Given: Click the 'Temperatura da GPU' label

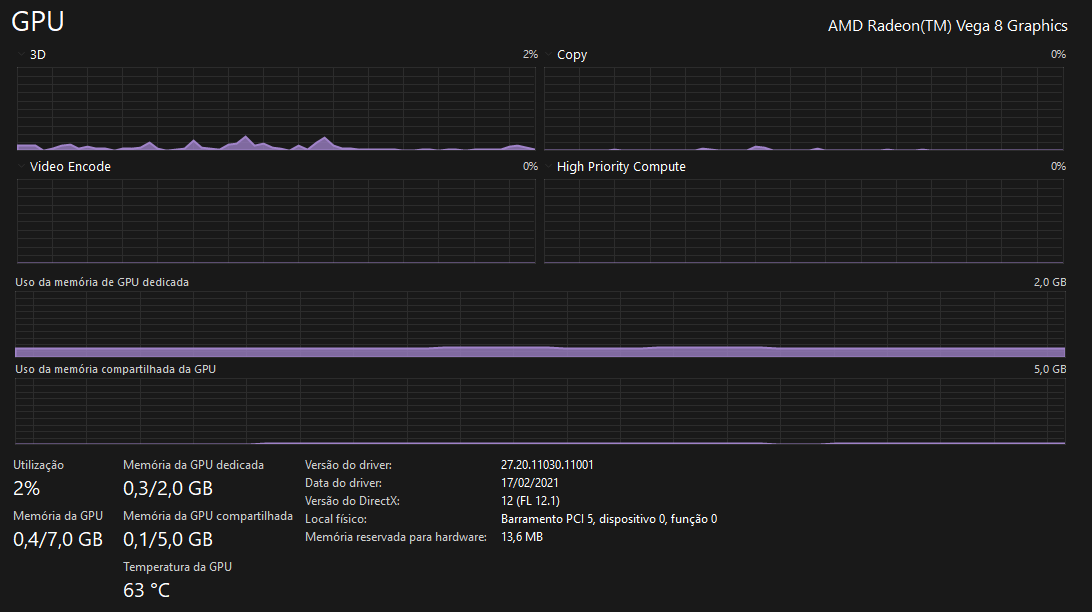Looking at the screenshot, I should click(178, 567).
